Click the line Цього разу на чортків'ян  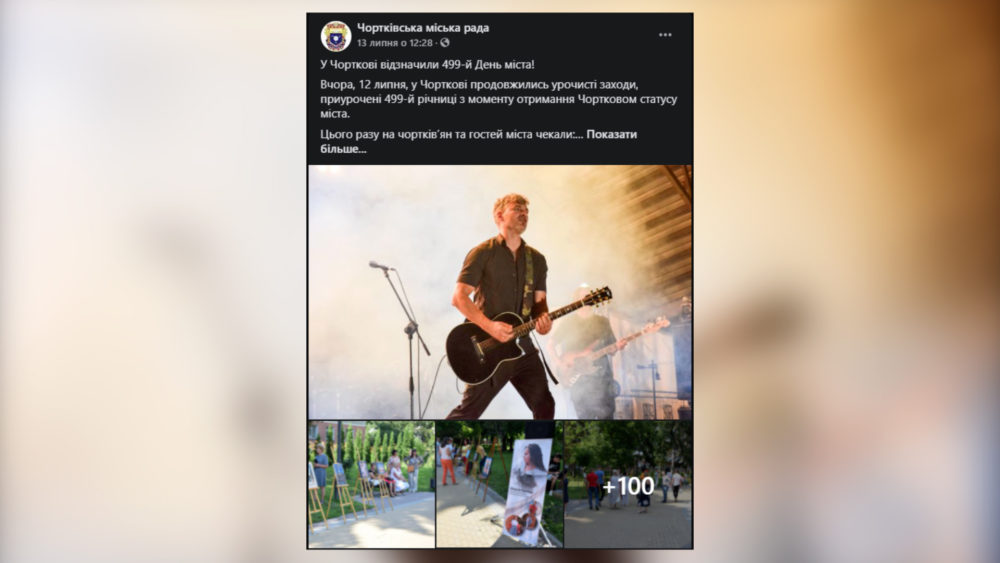pyautogui.click(x=450, y=134)
